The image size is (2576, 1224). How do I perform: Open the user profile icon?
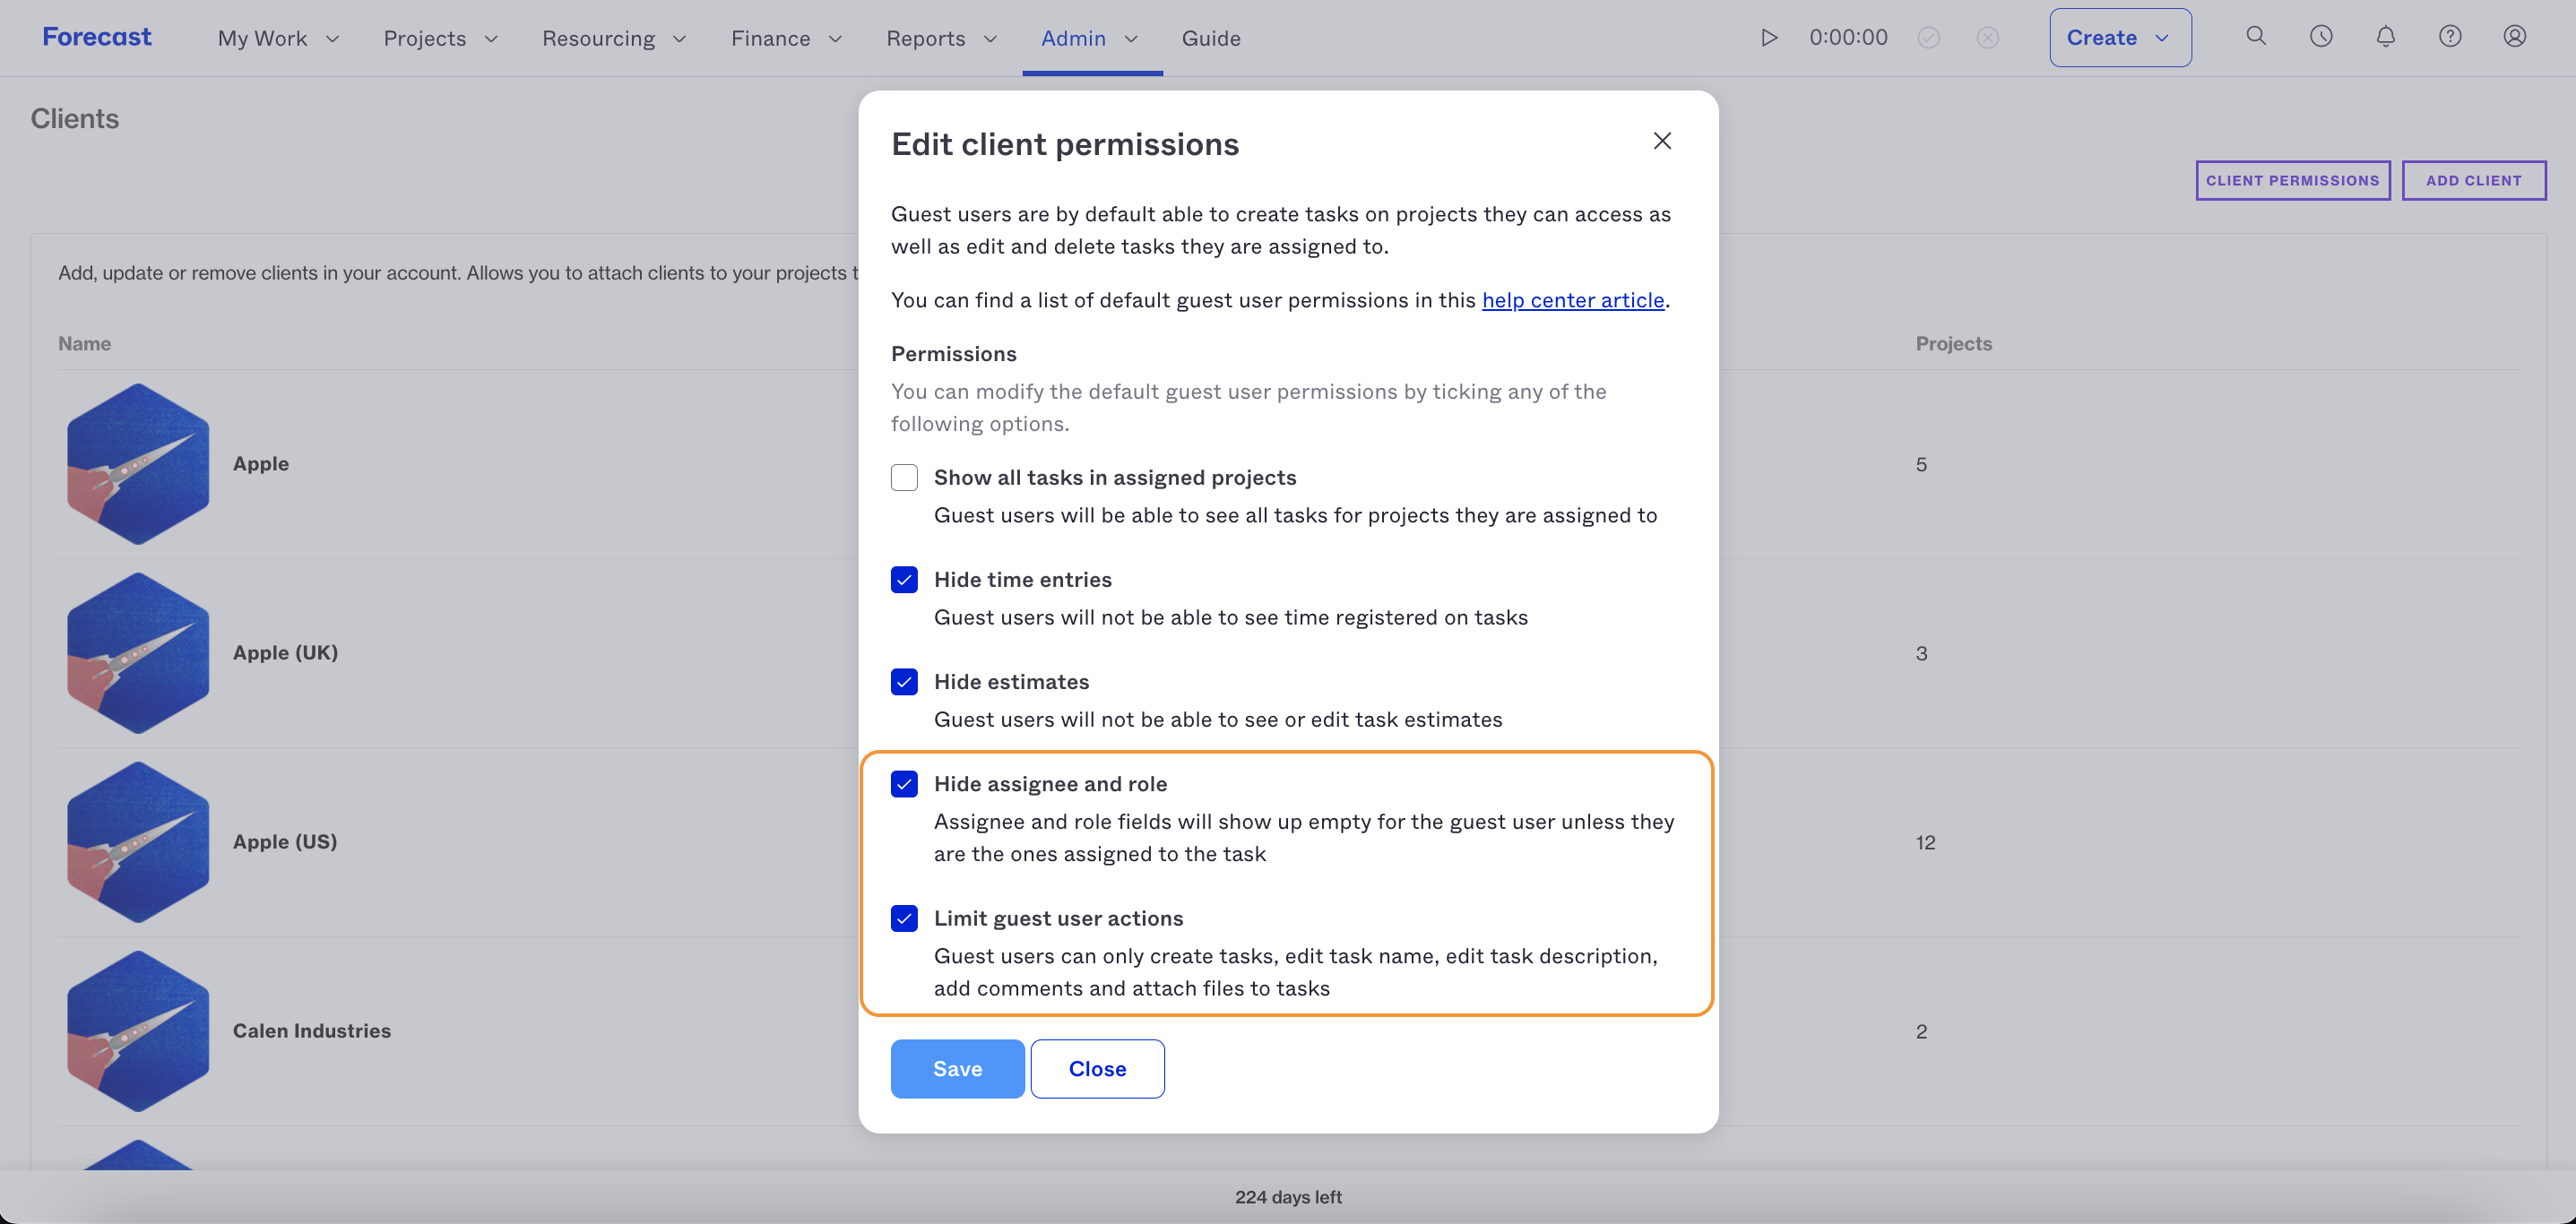coord(2514,36)
